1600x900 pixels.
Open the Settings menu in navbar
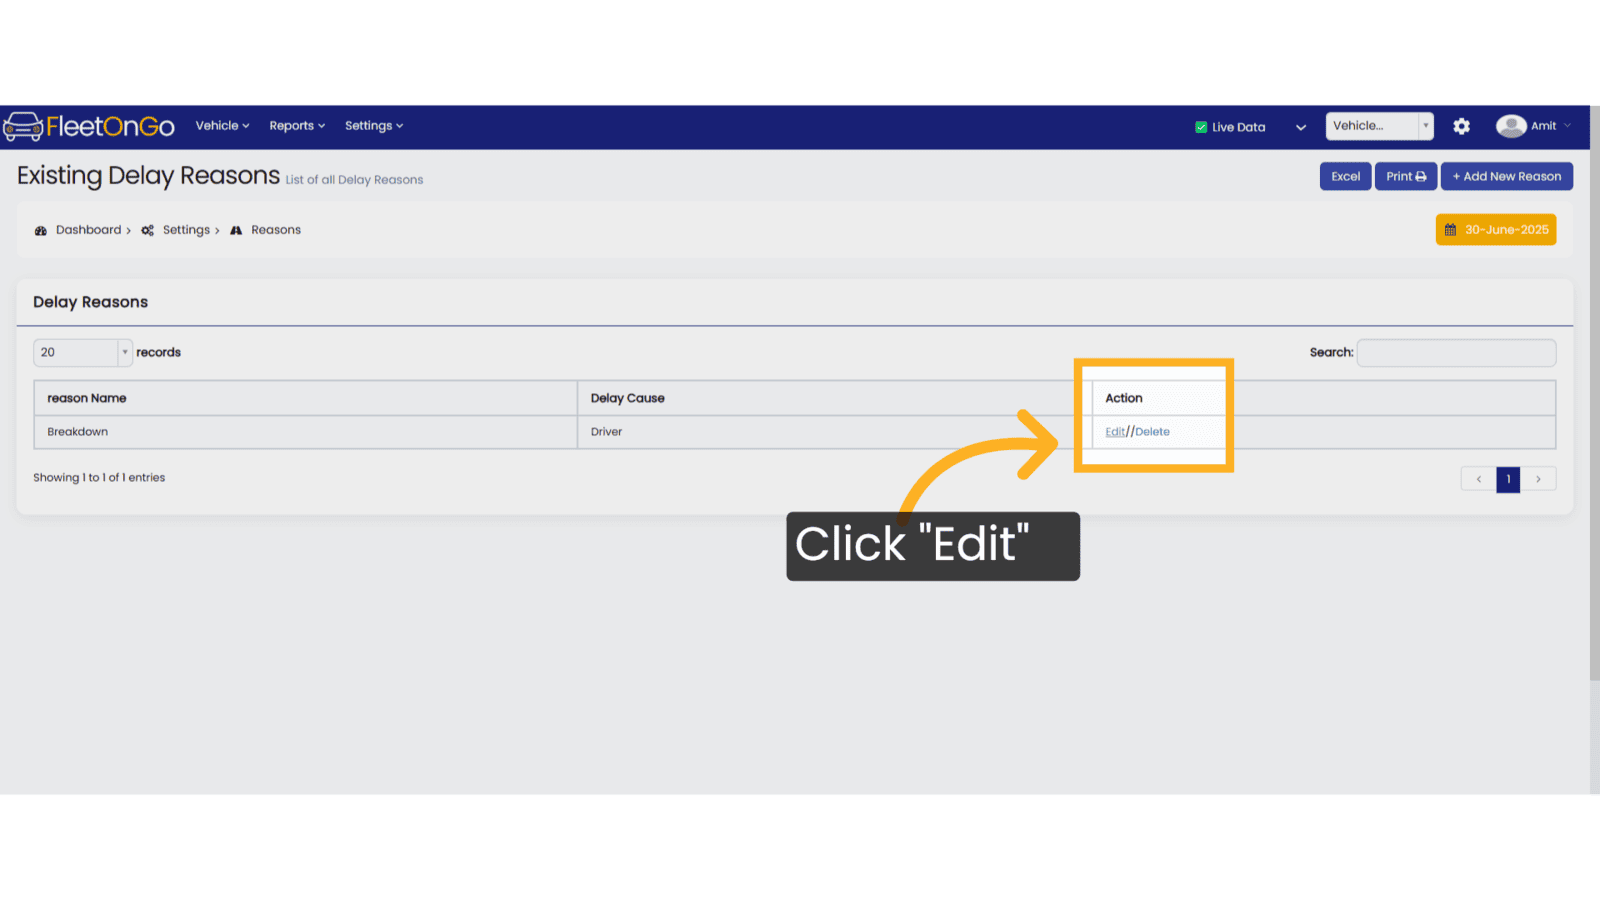point(374,126)
